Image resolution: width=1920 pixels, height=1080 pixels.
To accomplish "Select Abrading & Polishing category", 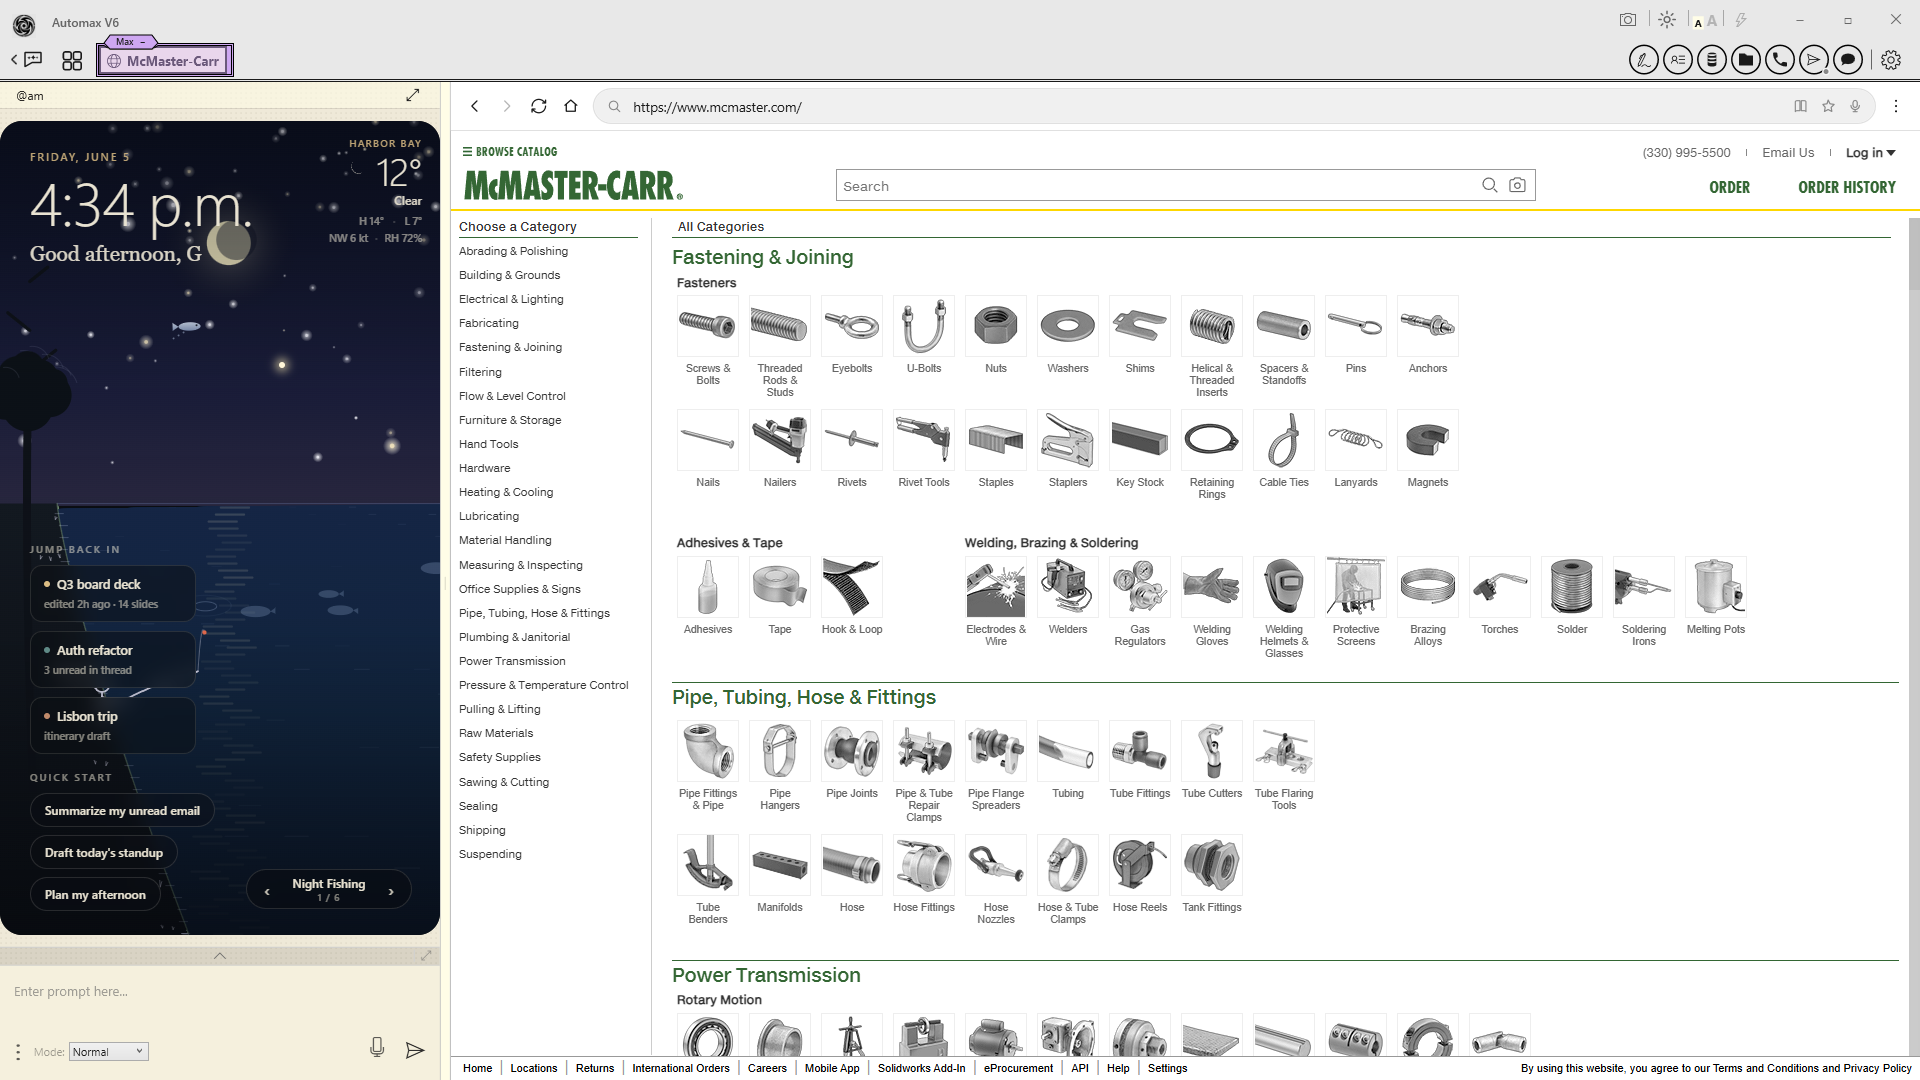I will [513, 251].
